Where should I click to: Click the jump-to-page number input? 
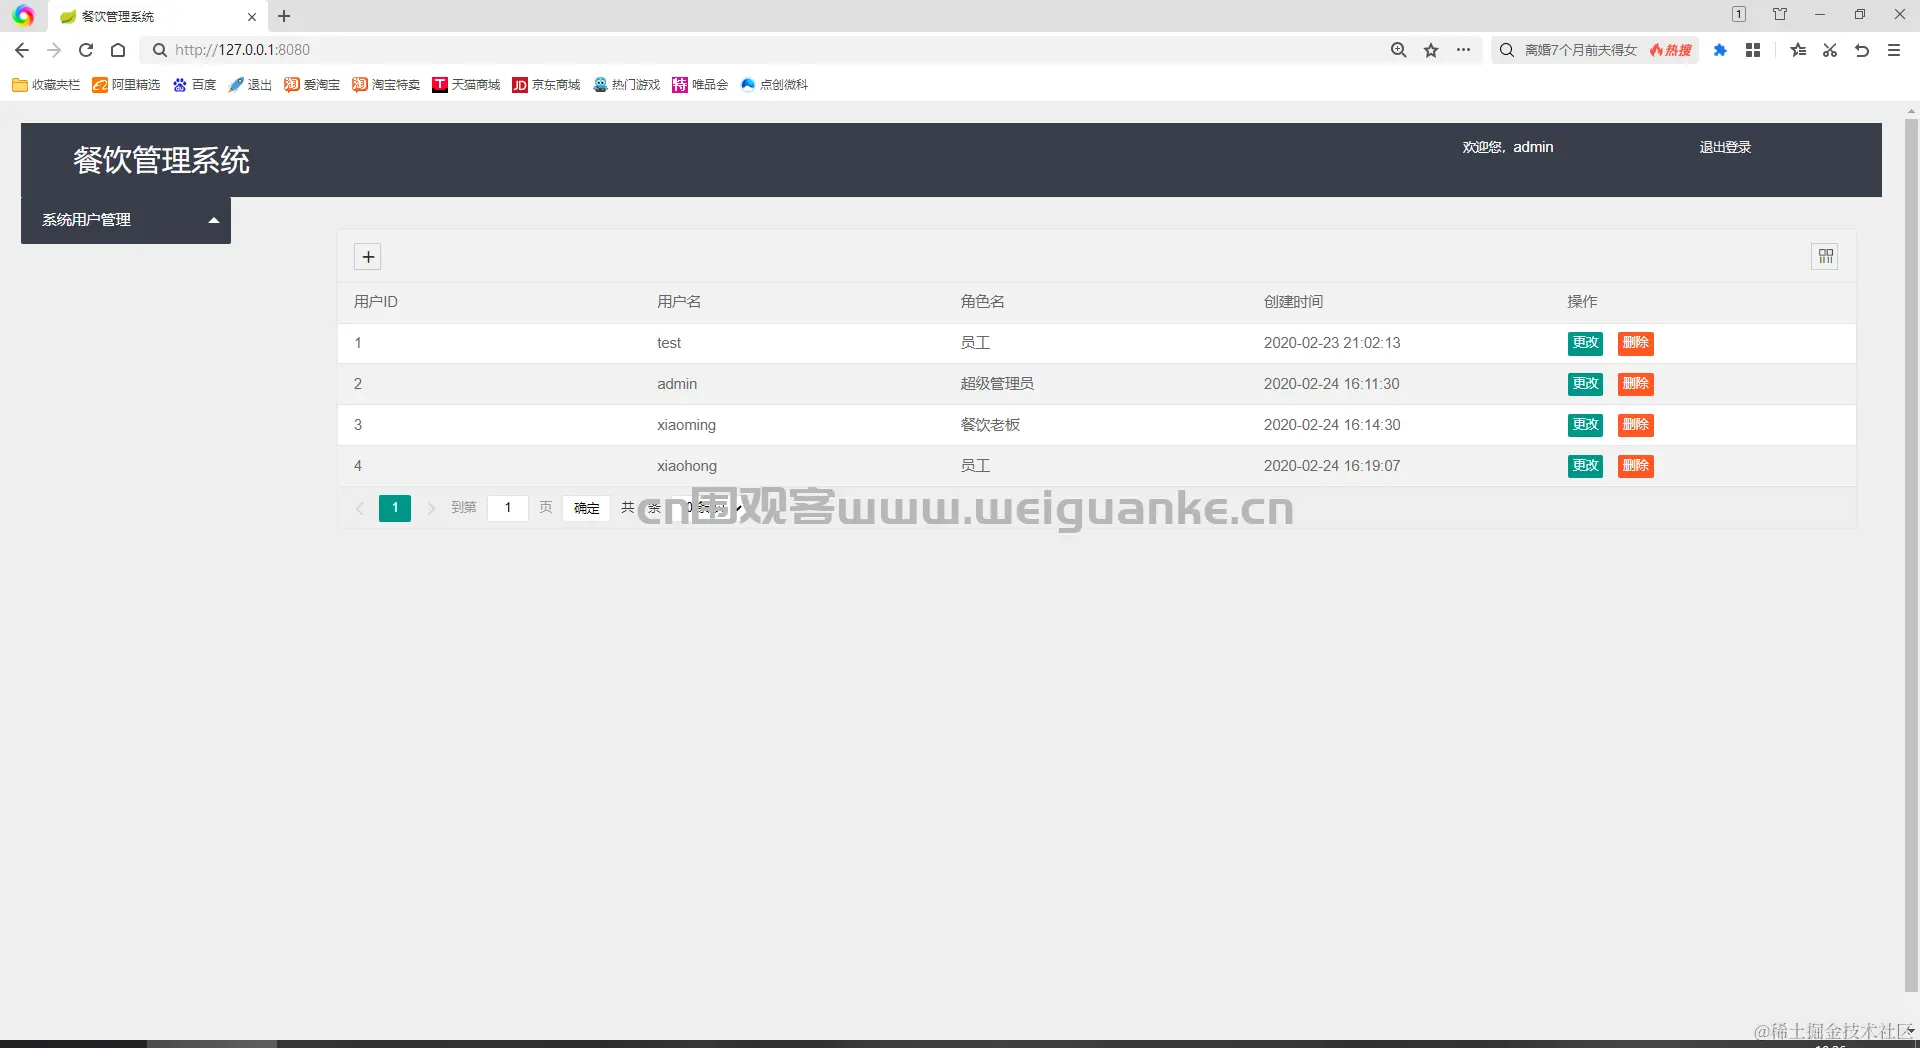click(508, 508)
